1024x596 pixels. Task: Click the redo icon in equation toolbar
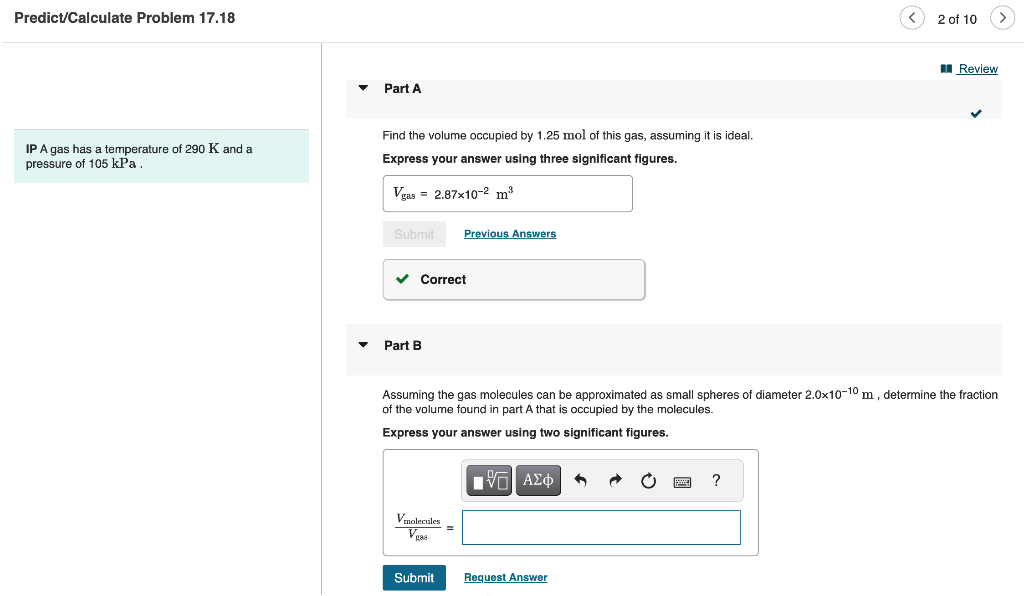coord(614,480)
